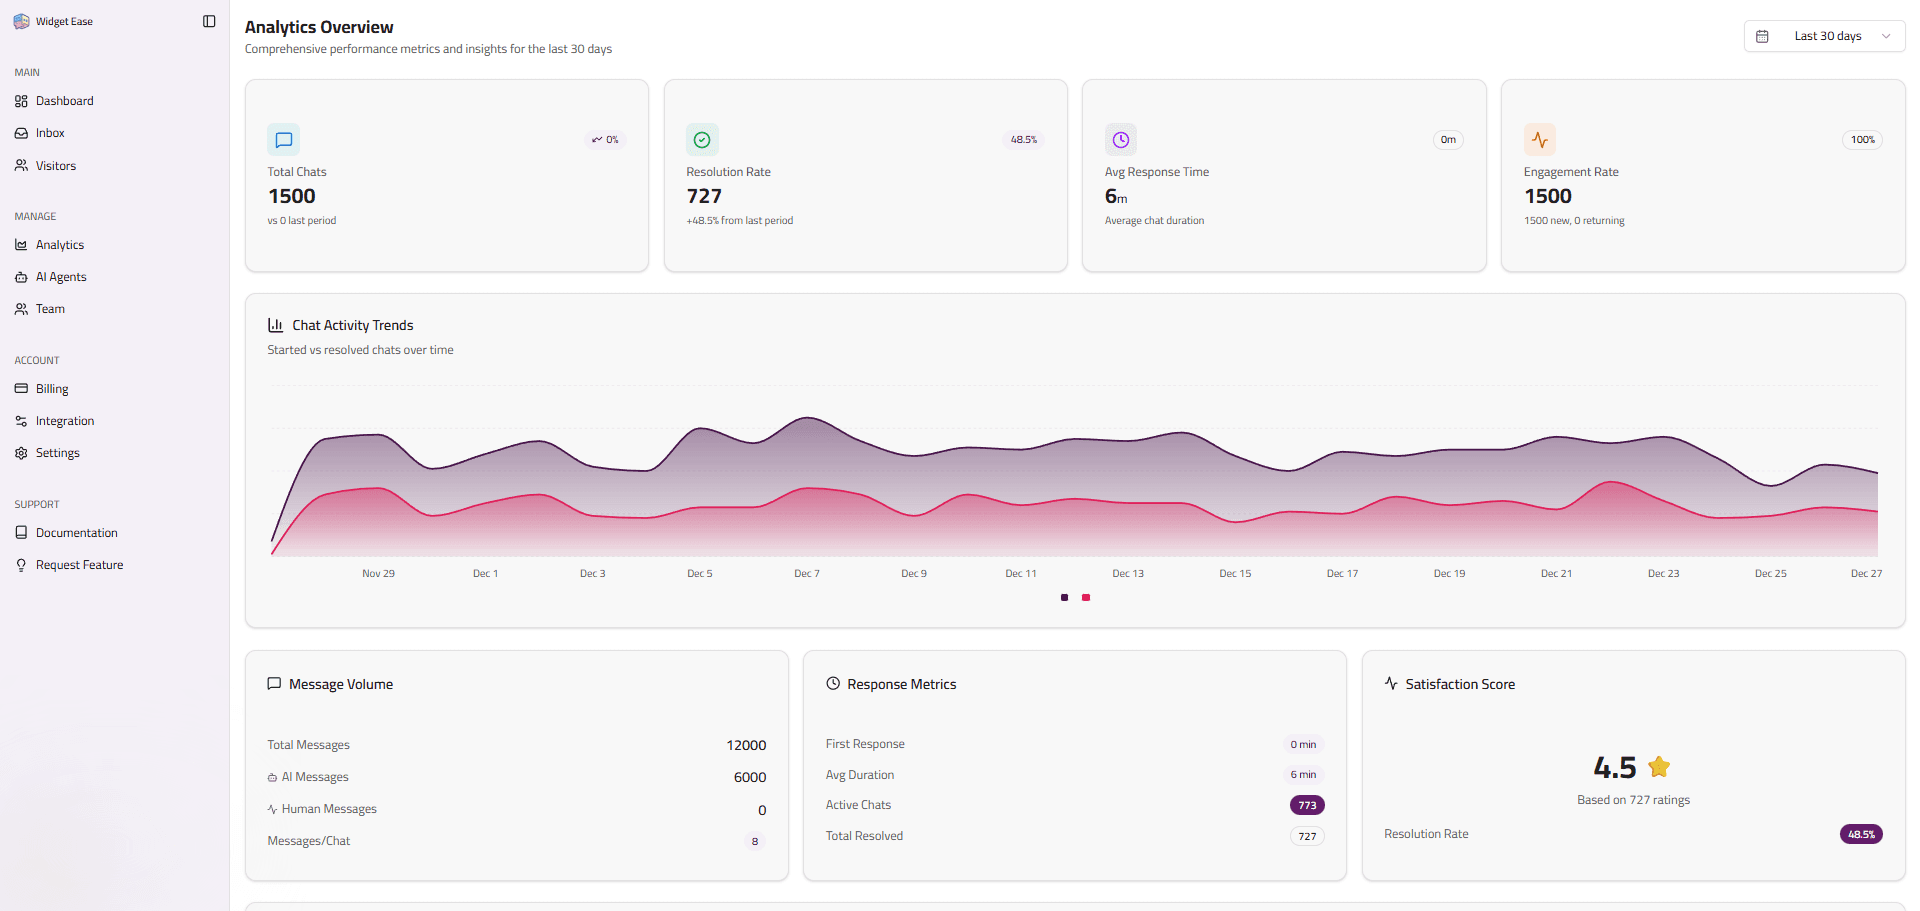Click the calendar icon in date selector
This screenshot has width=1920, height=911.
1762,36
